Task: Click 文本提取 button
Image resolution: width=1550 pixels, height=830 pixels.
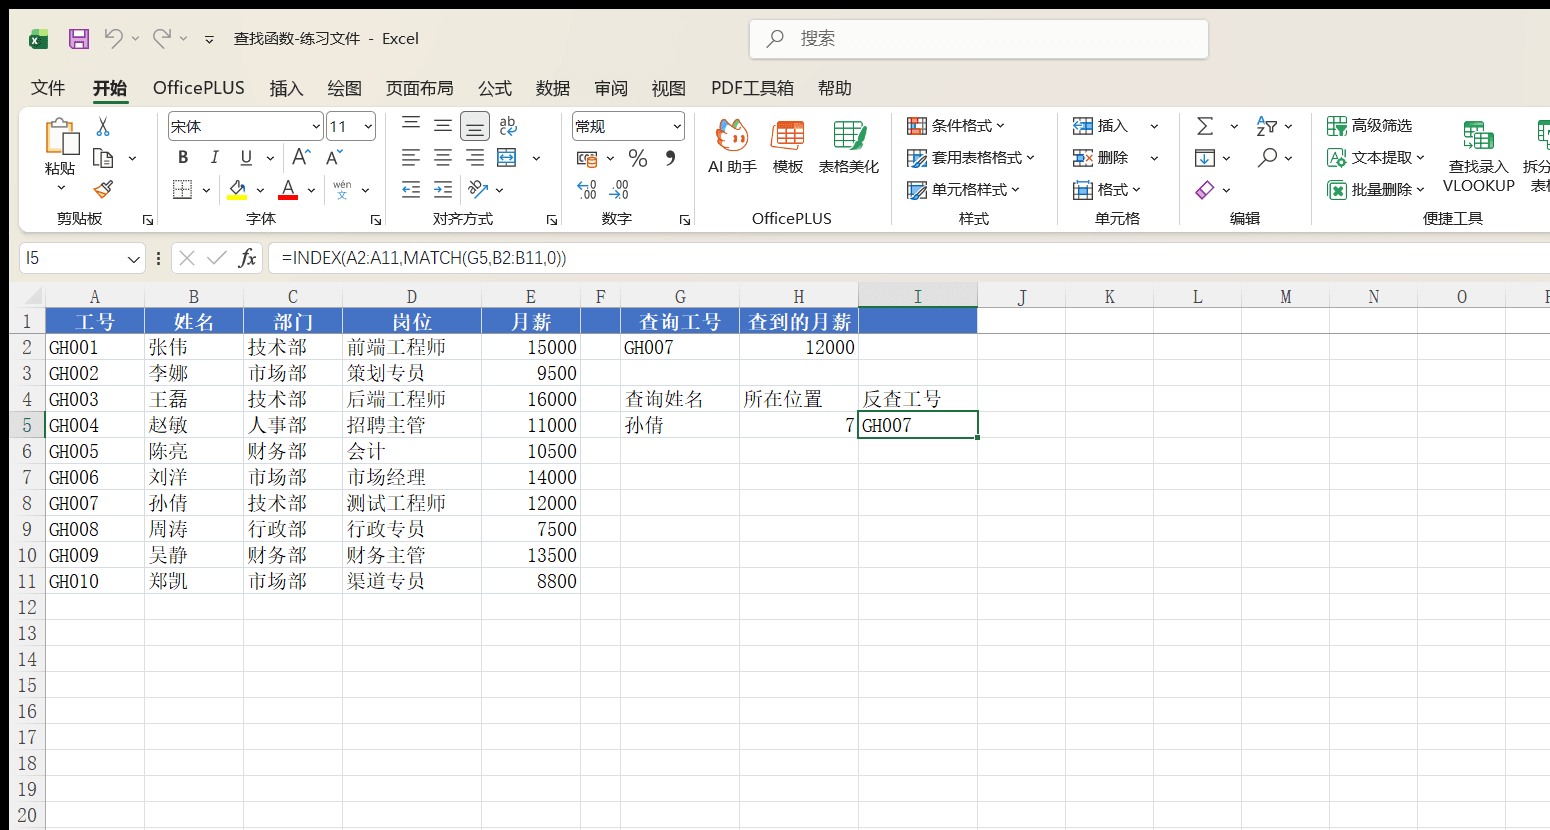Action: tap(1376, 158)
